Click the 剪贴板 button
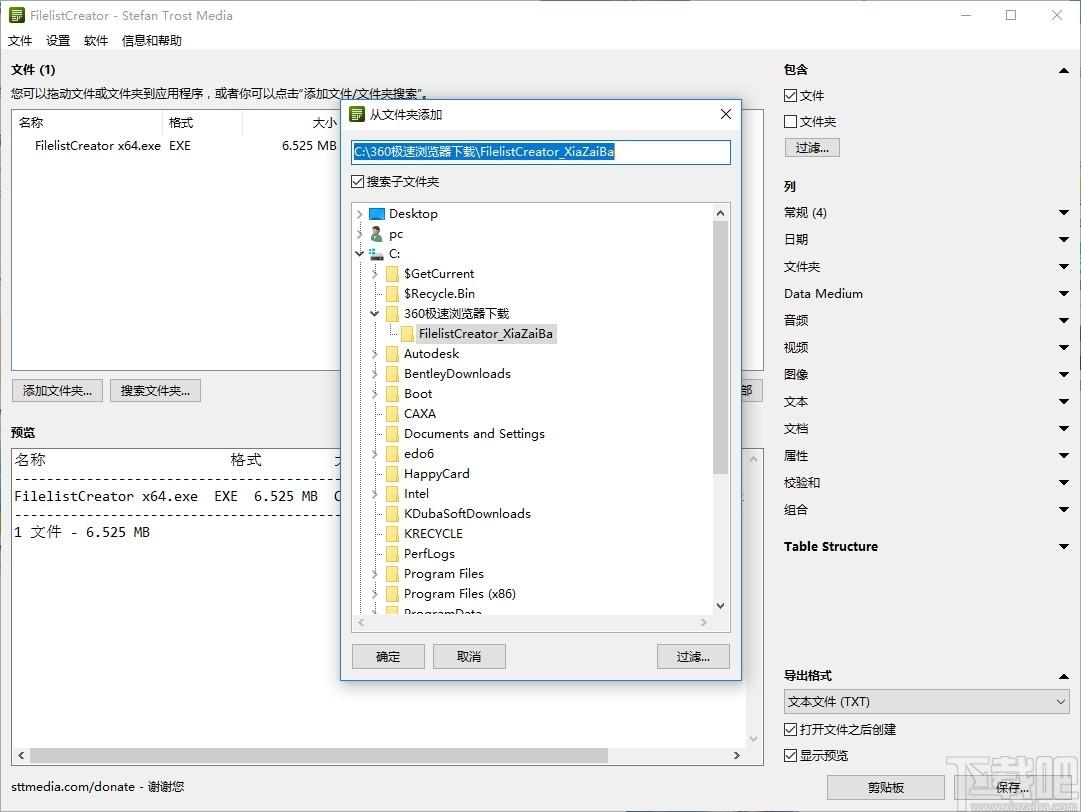 point(886,787)
